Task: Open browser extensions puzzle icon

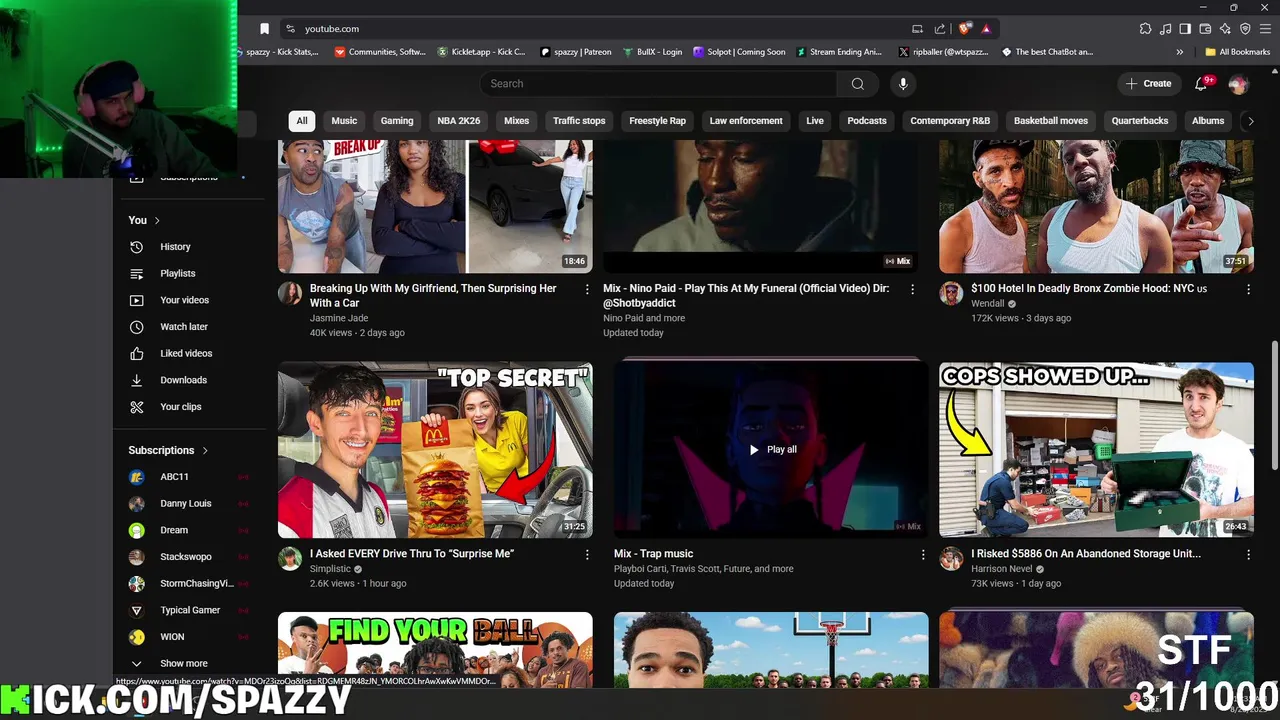Action: (x=1145, y=29)
